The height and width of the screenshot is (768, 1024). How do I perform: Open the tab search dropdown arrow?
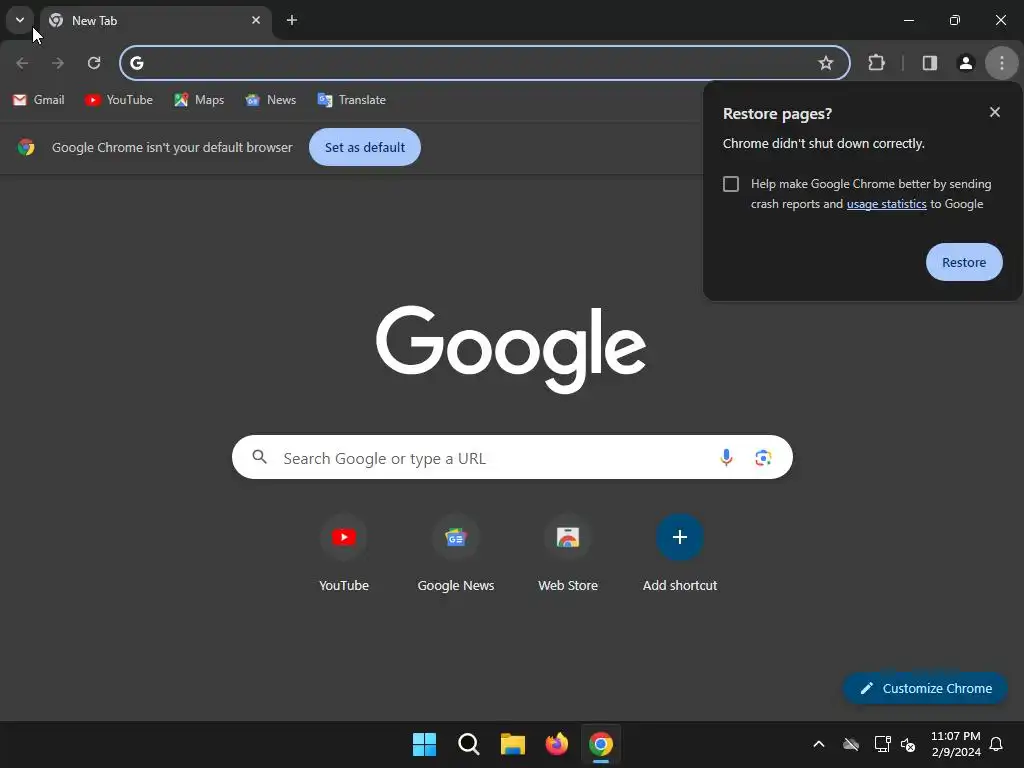[20, 20]
